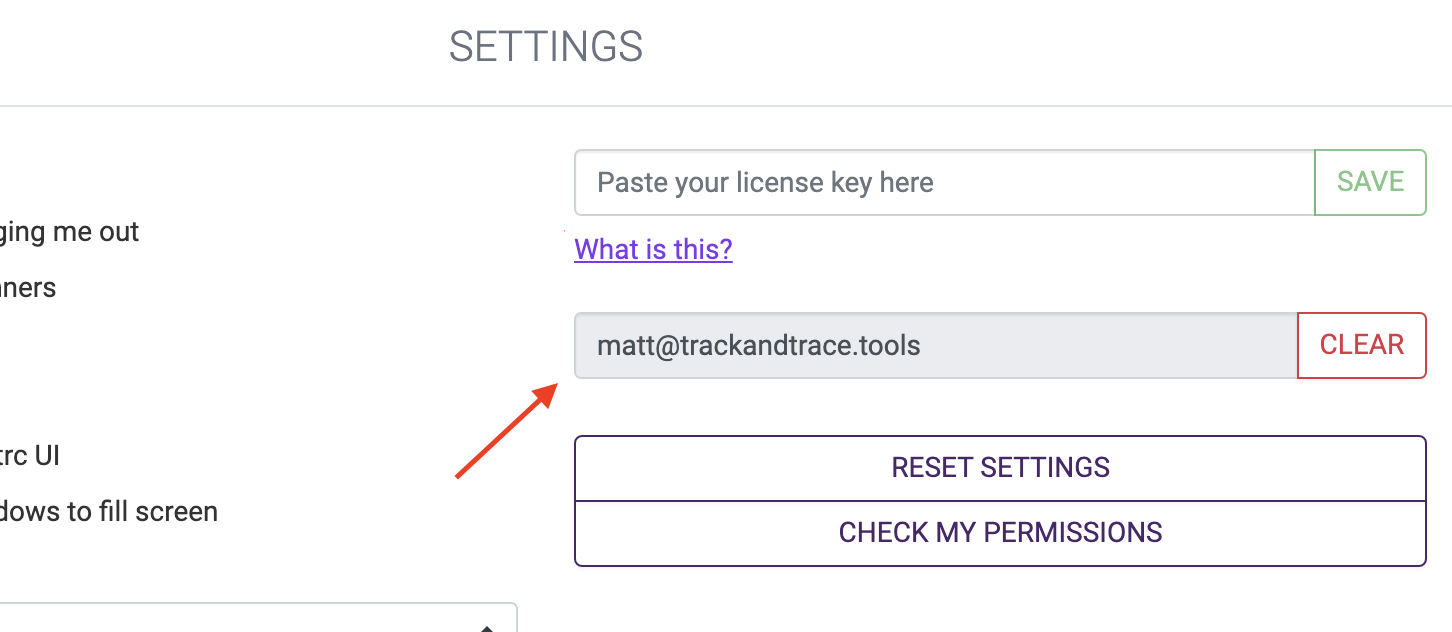Viewport: 1452px width, 632px height.
Task: Click the bottom select box's arrow indicator
Action: click(487, 626)
